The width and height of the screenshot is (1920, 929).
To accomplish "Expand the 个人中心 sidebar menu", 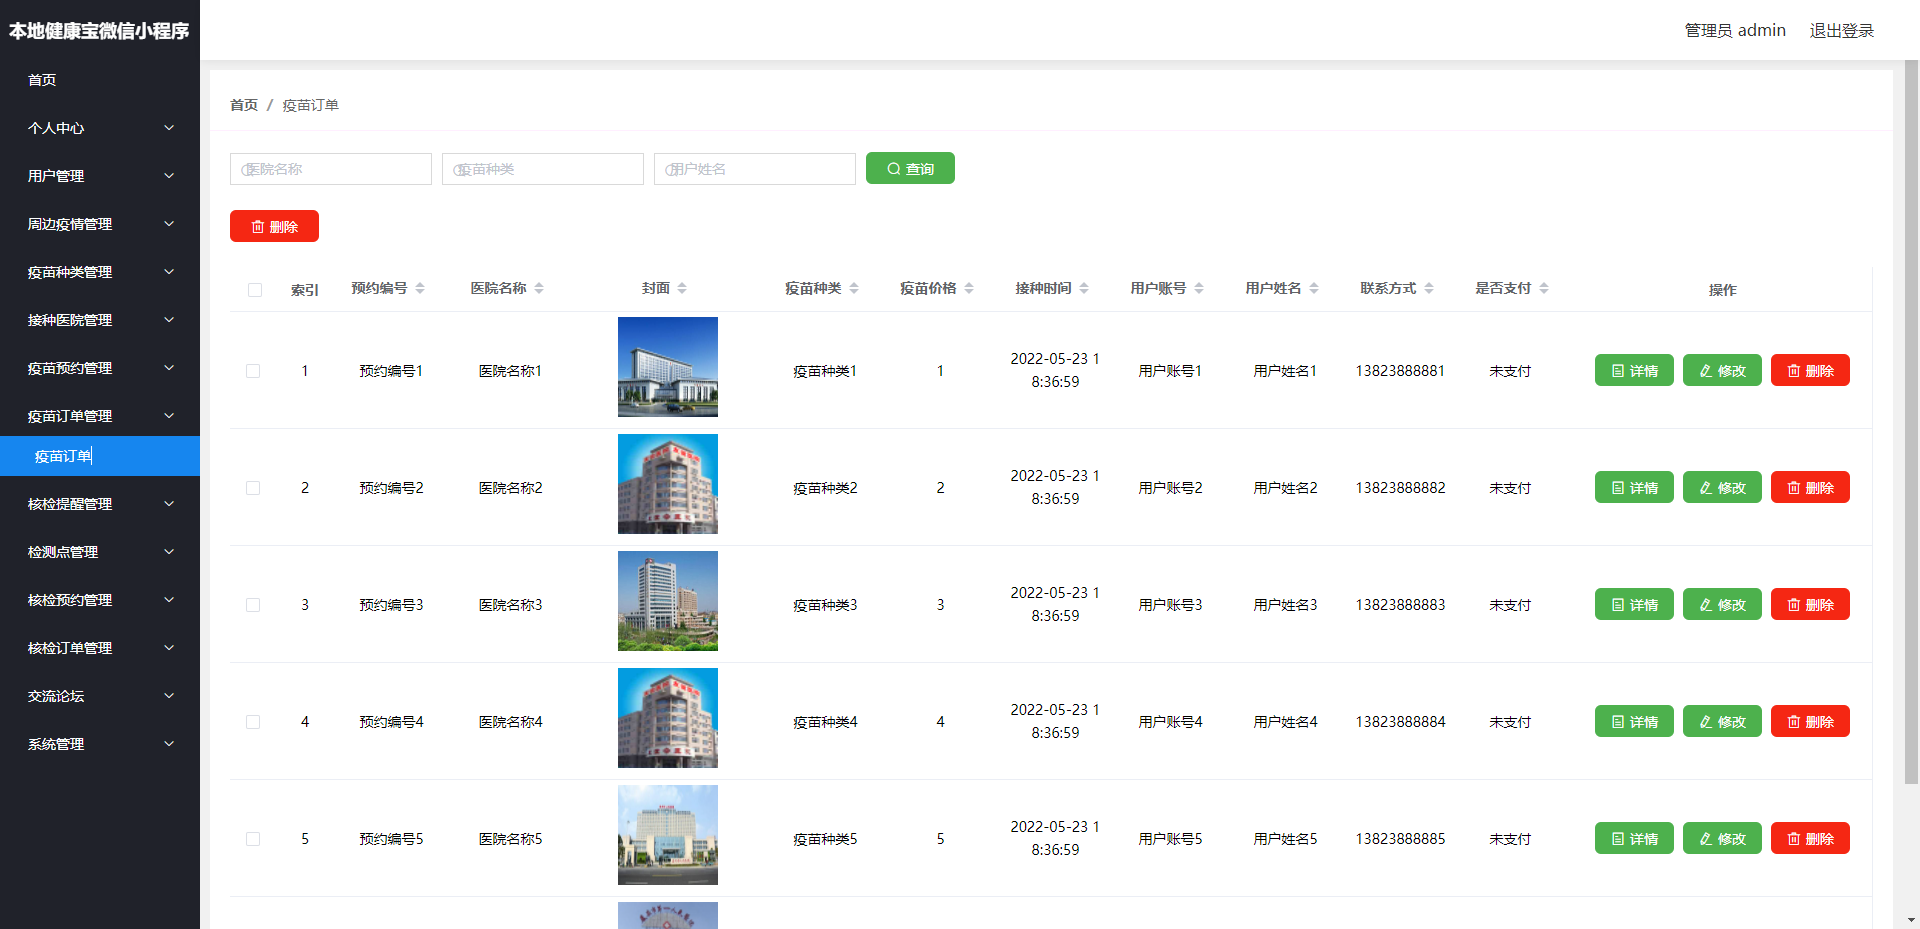I will click(100, 128).
